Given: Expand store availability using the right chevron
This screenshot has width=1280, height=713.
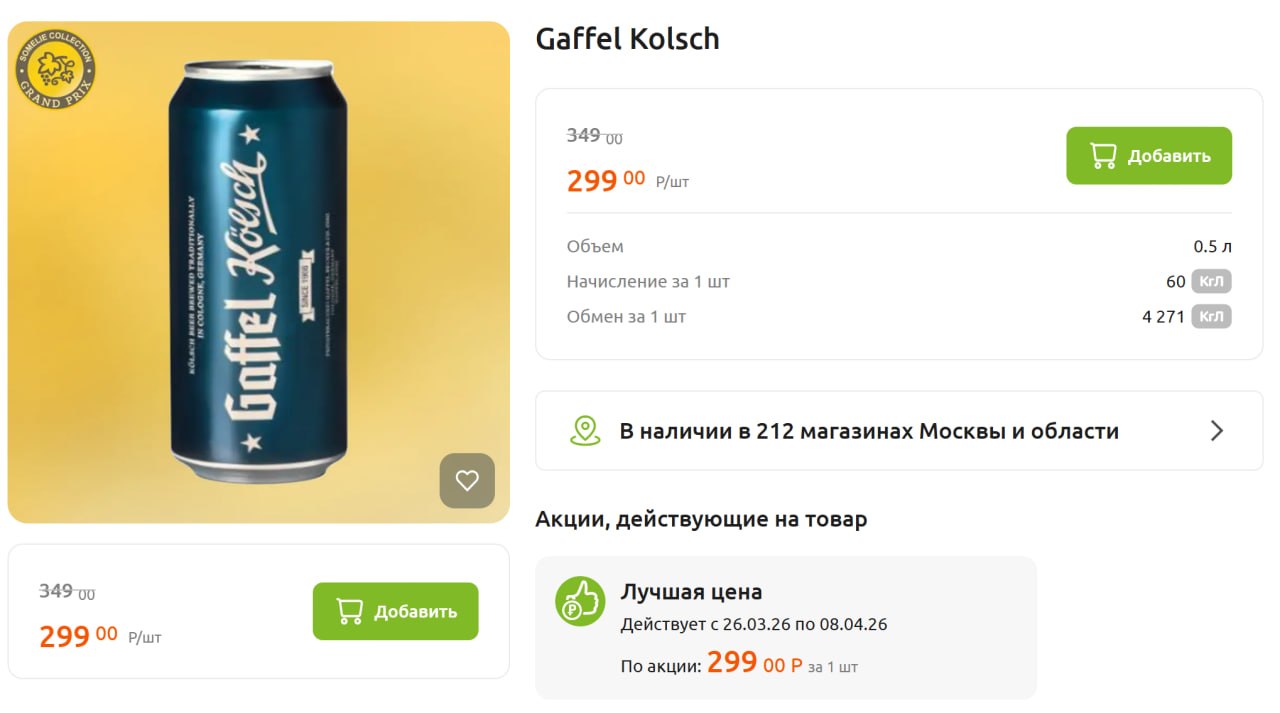Looking at the screenshot, I should [1217, 431].
